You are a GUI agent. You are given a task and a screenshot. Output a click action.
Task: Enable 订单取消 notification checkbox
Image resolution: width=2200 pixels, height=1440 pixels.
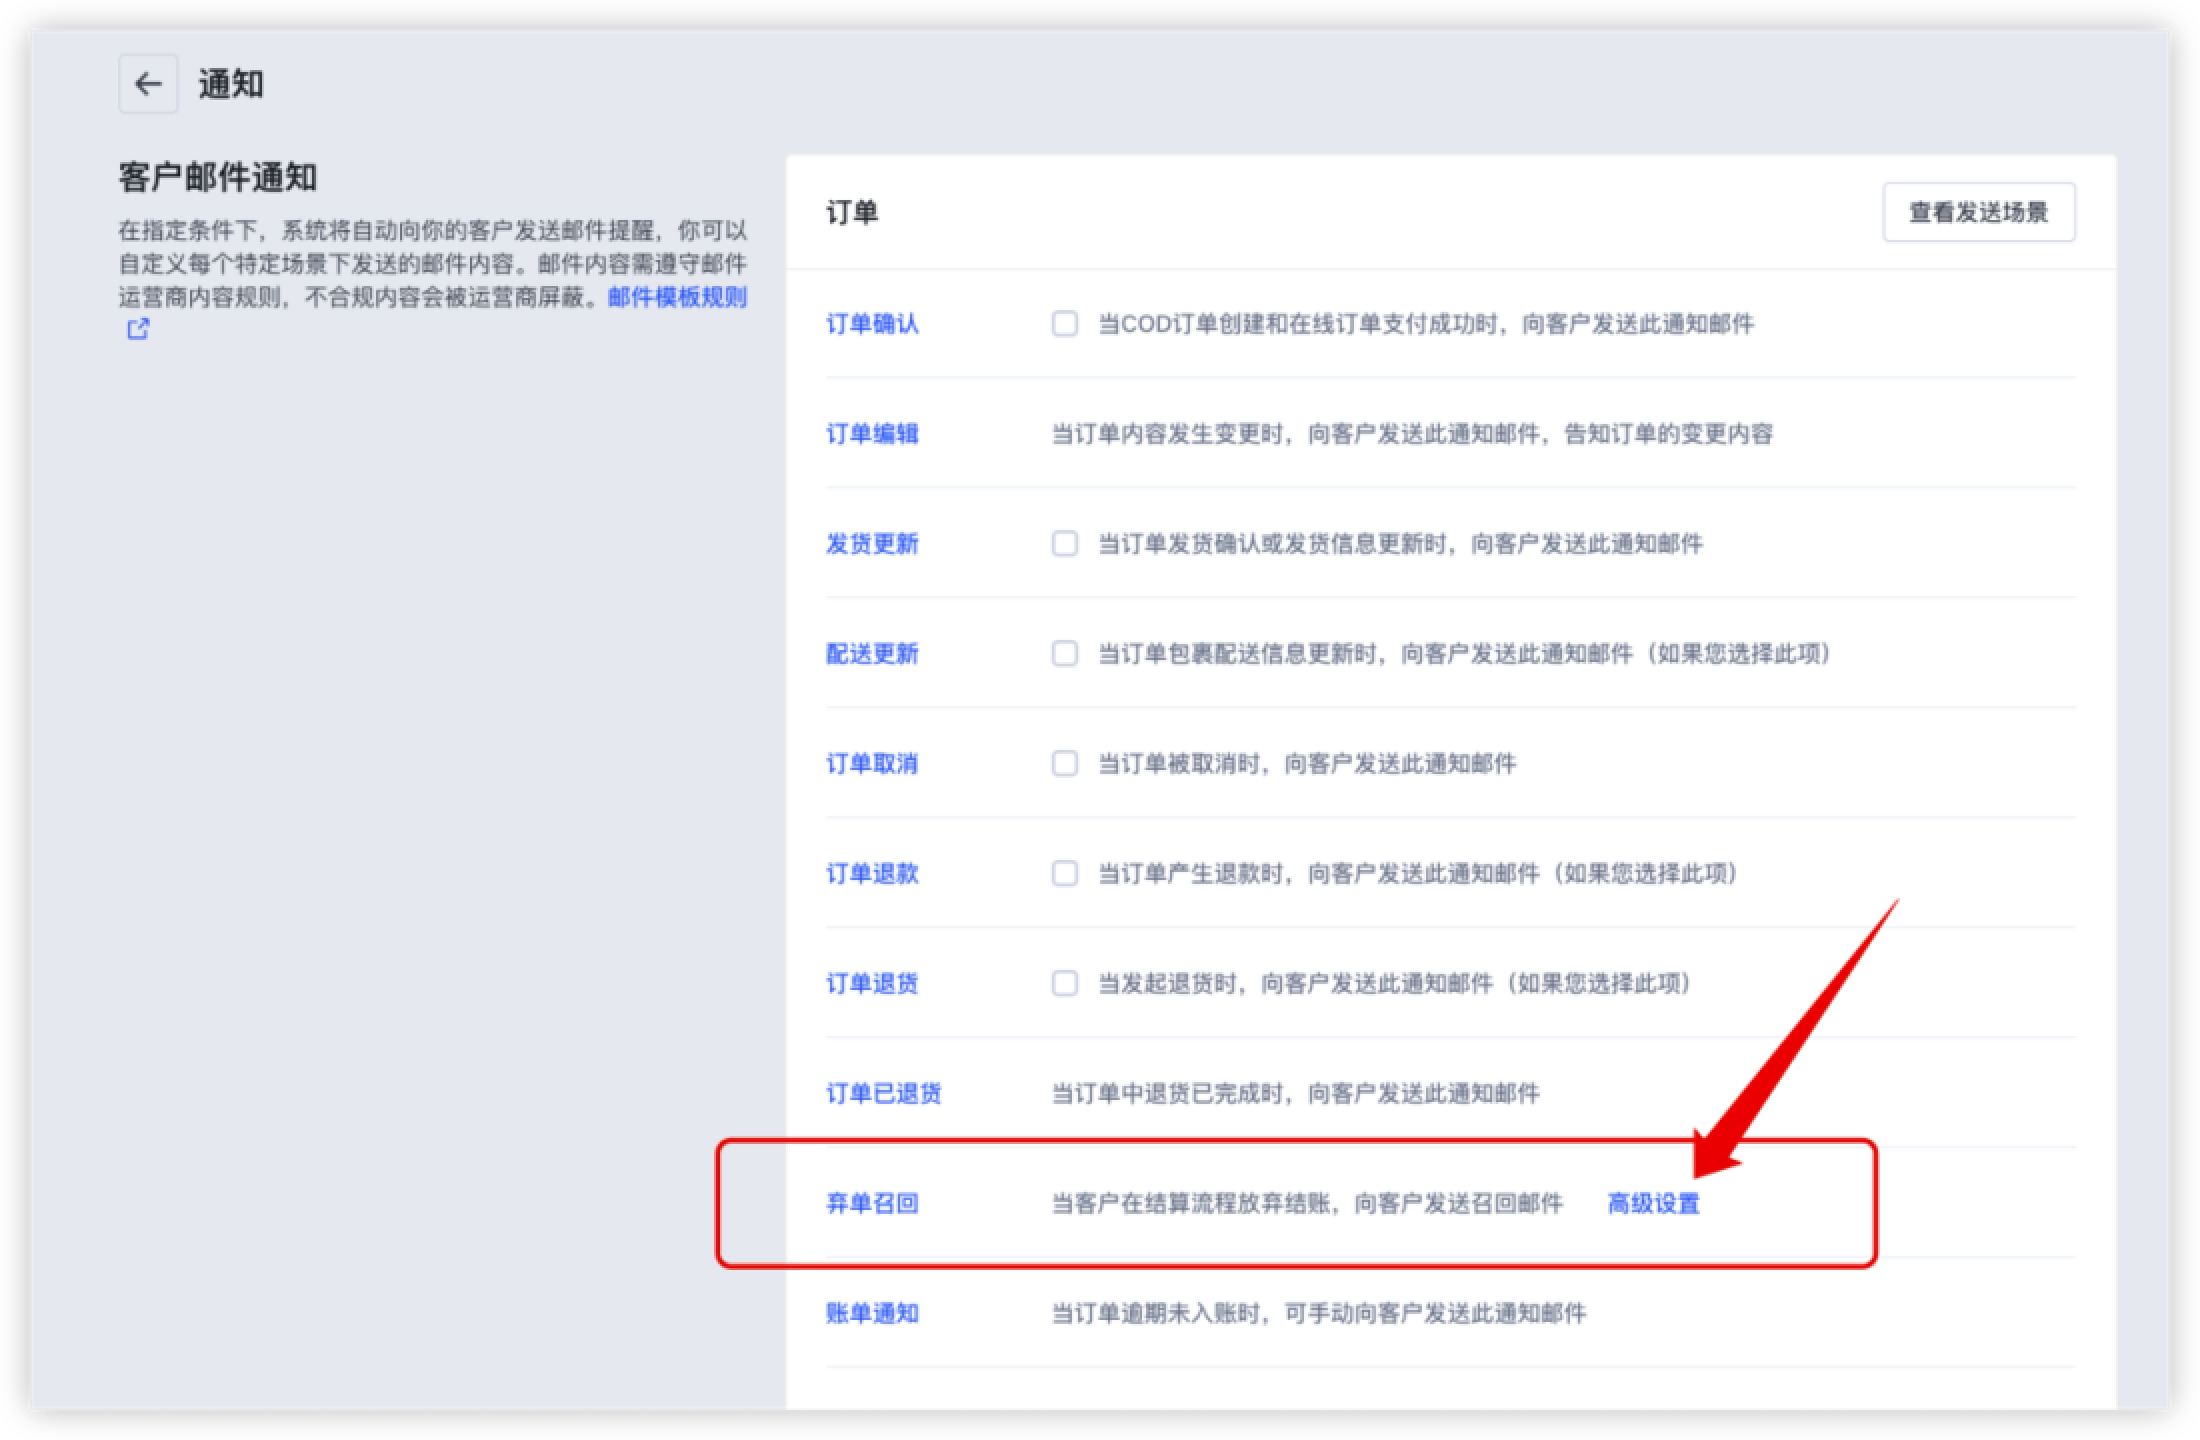tap(1064, 764)
